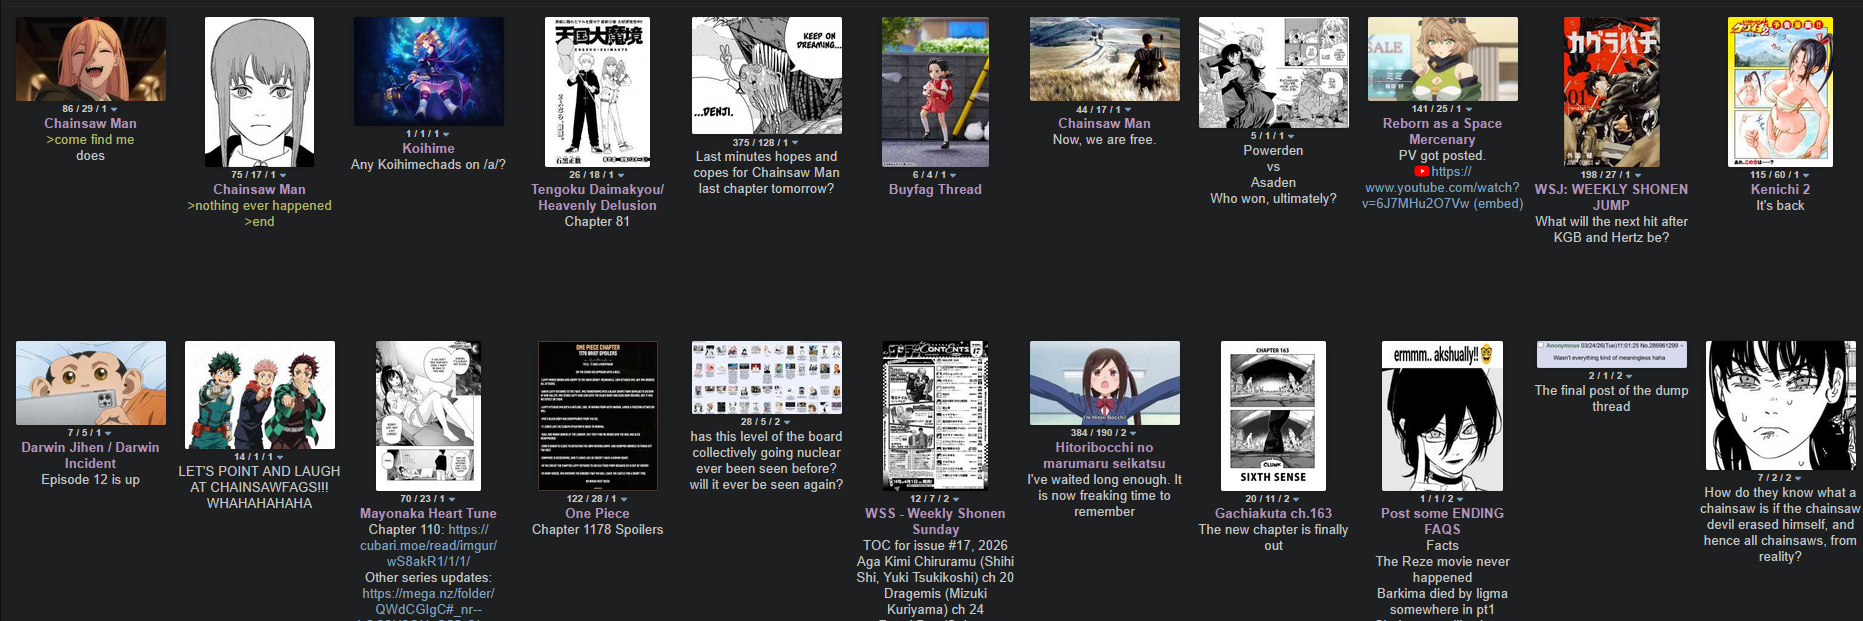Image resolution: width=1863 pixels, height=621 pixels.
Task: Open menu arrow beside 44 / 17 / 1 stats
Action: pos(1128,110)
